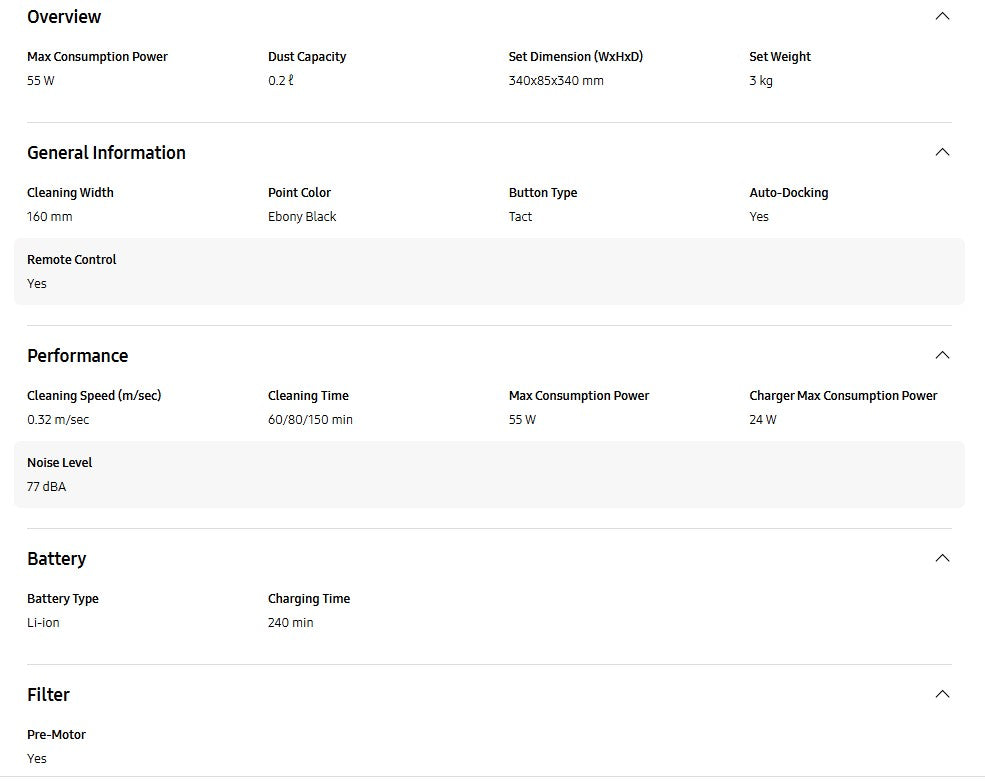Click the Point Color value Ebony Black
Viewport: 985px width, 782px height.
pos(302,217)
